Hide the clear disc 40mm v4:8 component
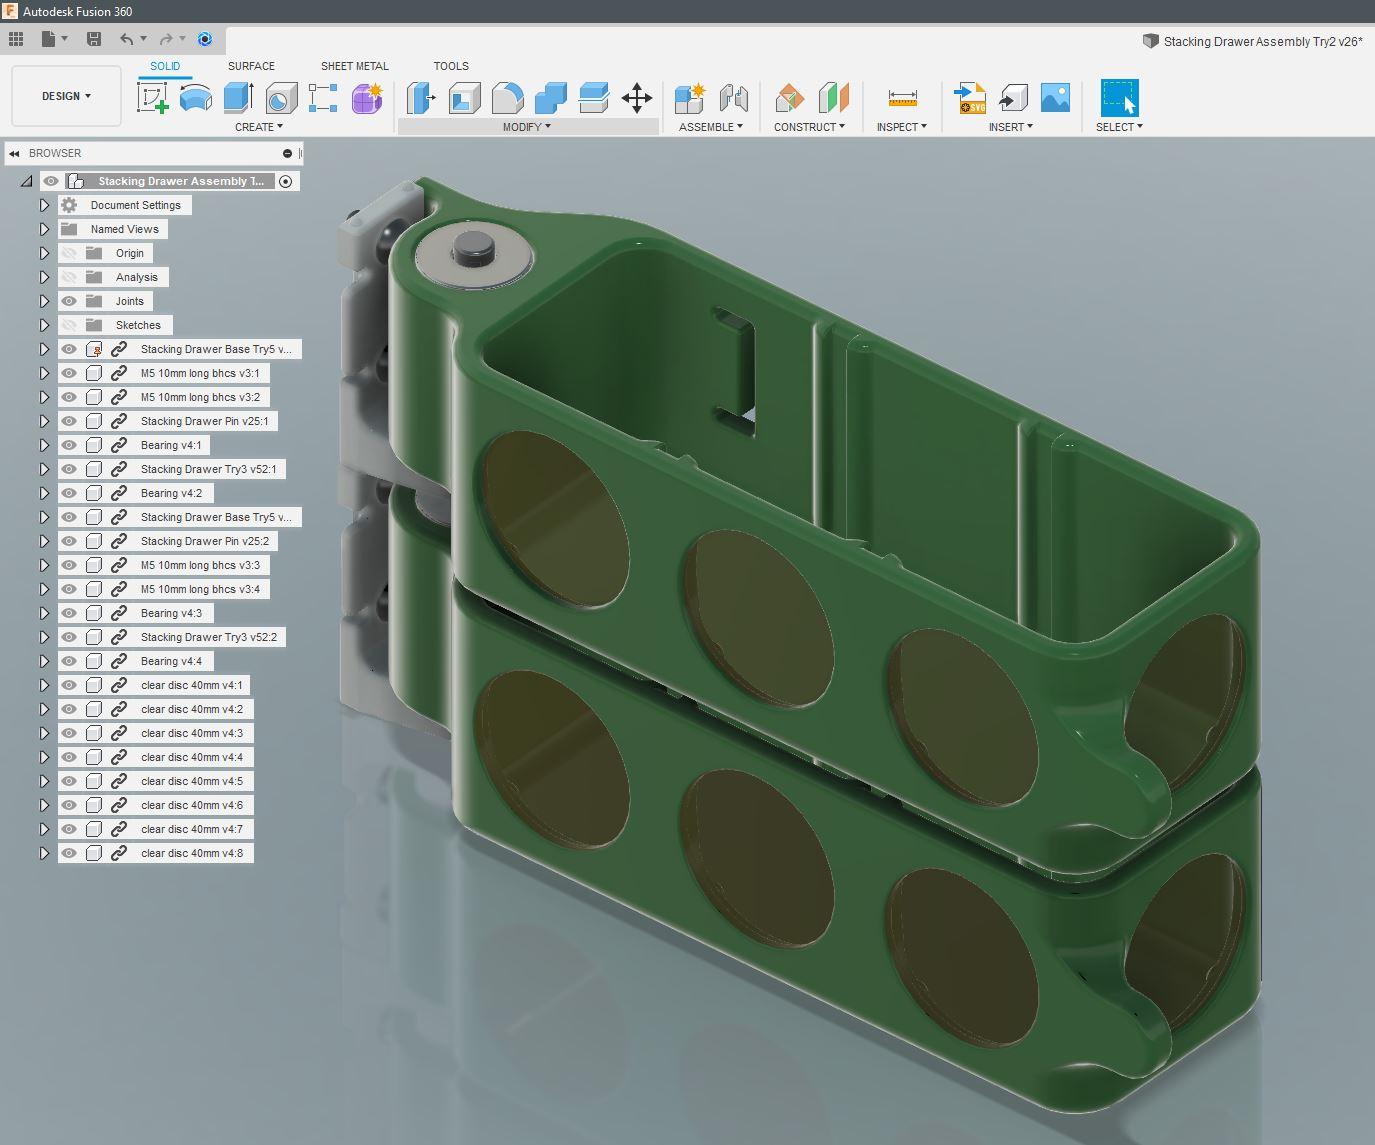 tap(69, 853)
